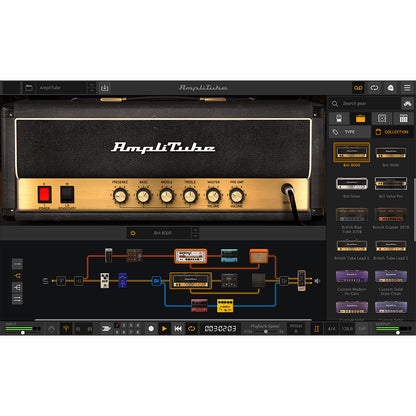Select the white stomp pedal in chain
The width and height of the screenshot is (416, 416).
[x=105, y=280]
